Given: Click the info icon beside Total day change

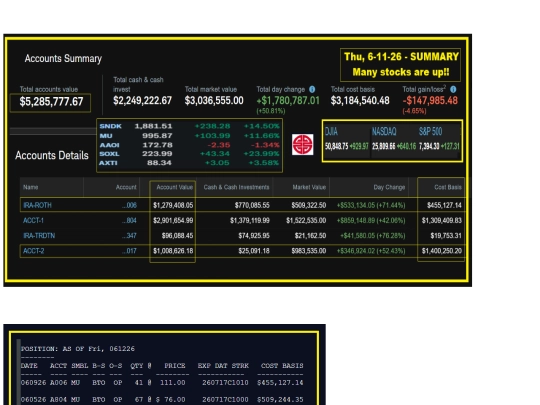Looking at the screenshot, I should (x=312, y=89).
